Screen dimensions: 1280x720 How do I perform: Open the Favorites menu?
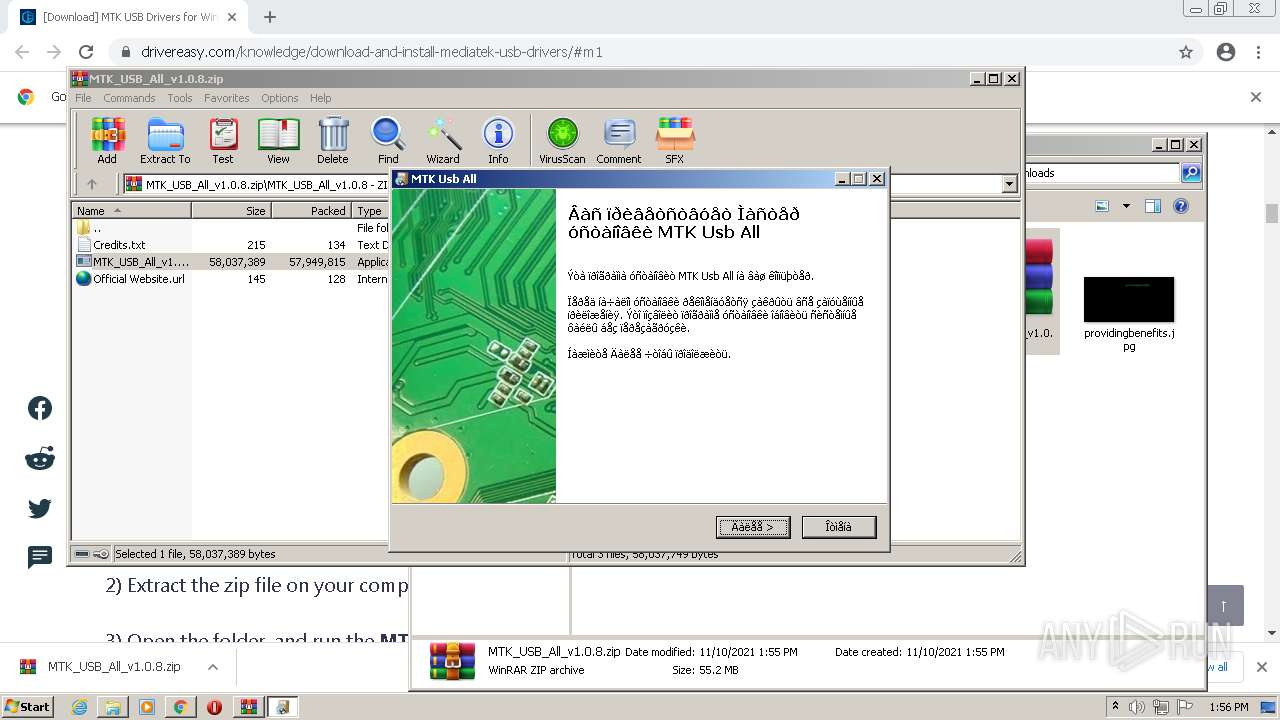tap(227, 98)
